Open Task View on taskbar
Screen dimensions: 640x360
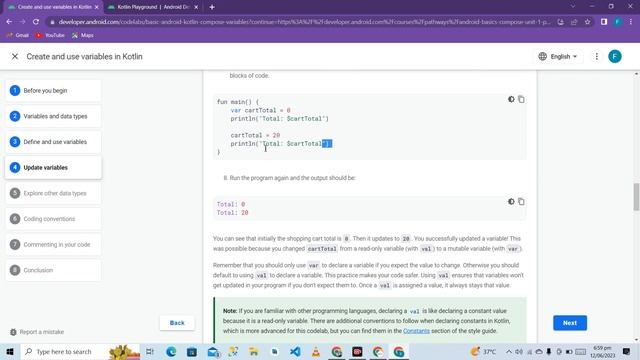click(x=150, y=351)
